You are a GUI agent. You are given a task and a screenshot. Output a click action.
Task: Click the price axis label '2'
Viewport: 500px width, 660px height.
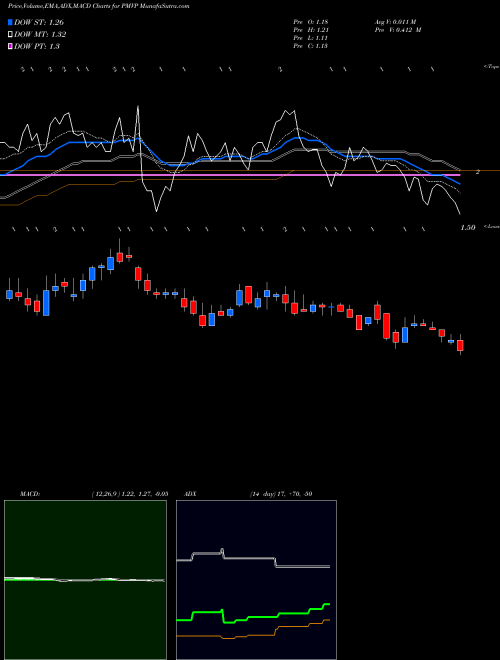point(478,172)
